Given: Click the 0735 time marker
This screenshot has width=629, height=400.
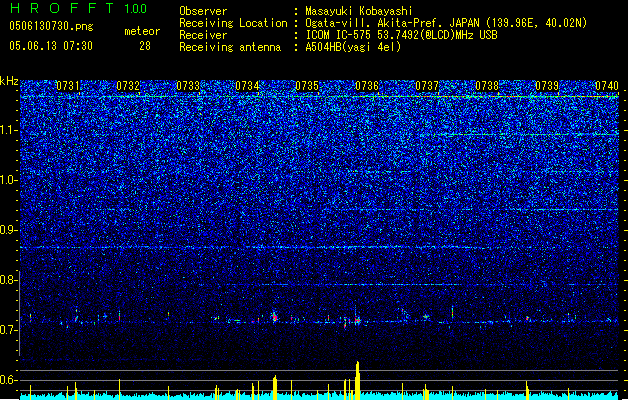Looking at the screenshot, I should (307, 86).
